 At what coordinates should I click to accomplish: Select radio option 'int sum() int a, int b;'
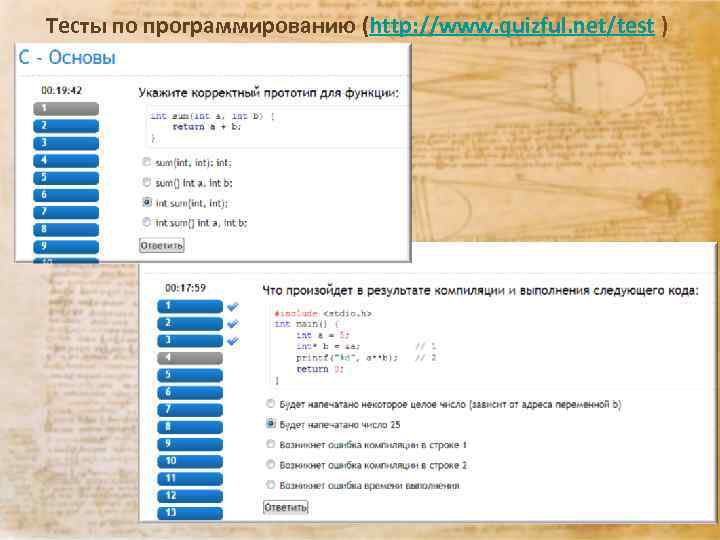pos(146,222)
